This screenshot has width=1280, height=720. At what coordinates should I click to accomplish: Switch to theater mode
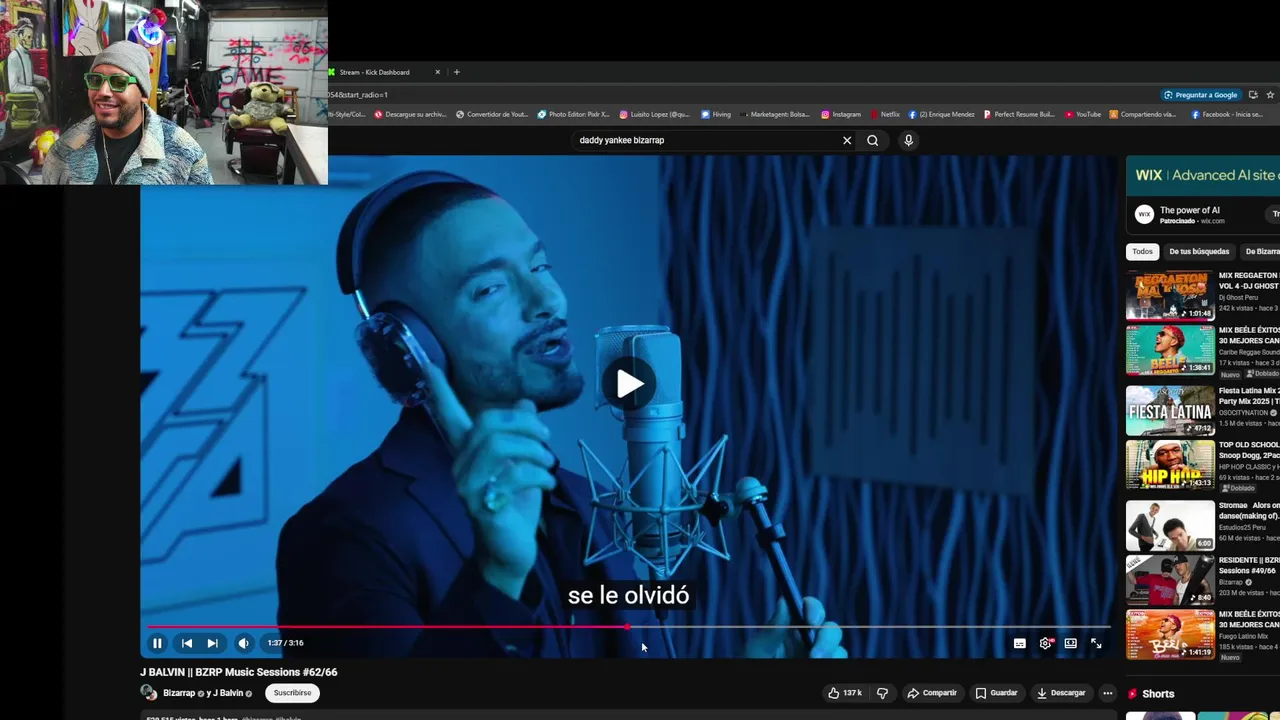tap(1070, 643)
